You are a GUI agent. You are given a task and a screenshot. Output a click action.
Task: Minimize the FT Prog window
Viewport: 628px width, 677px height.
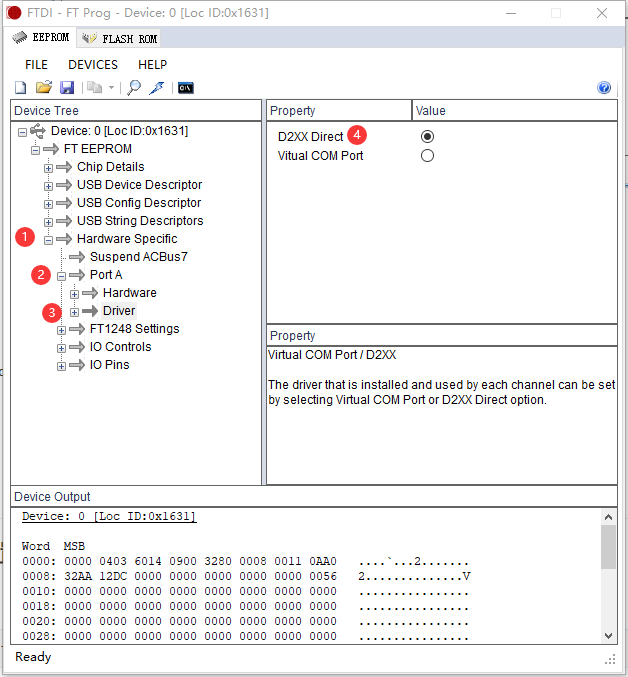511,13
